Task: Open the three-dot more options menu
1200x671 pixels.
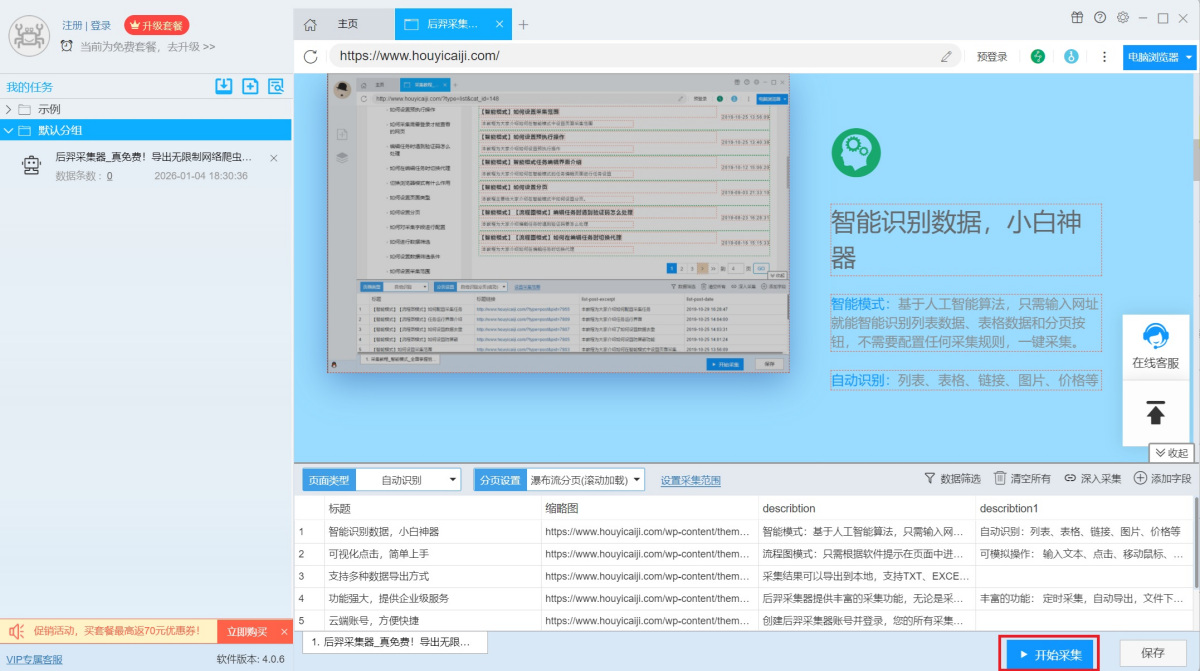Action: click(1104, 57)
